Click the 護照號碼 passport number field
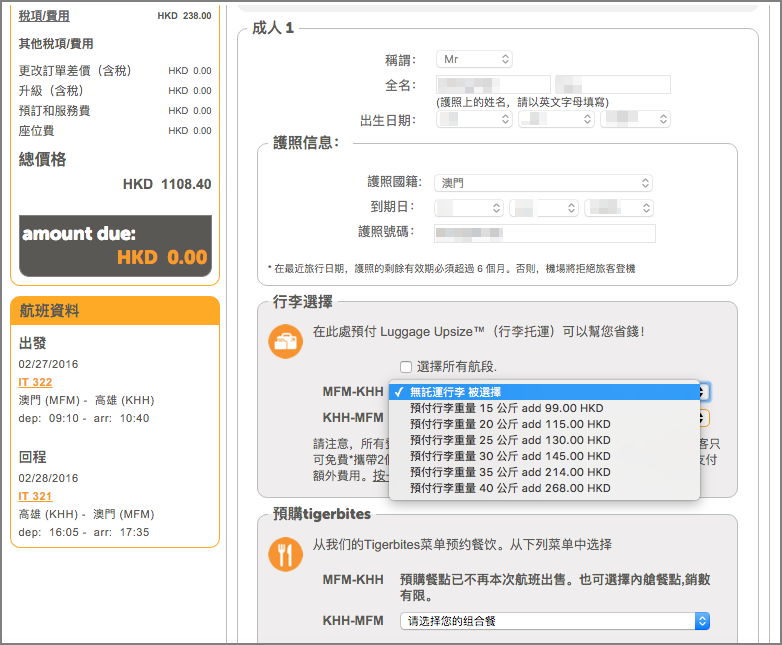The height and width of the screenshot is (645, 782). tap(545, 233)
